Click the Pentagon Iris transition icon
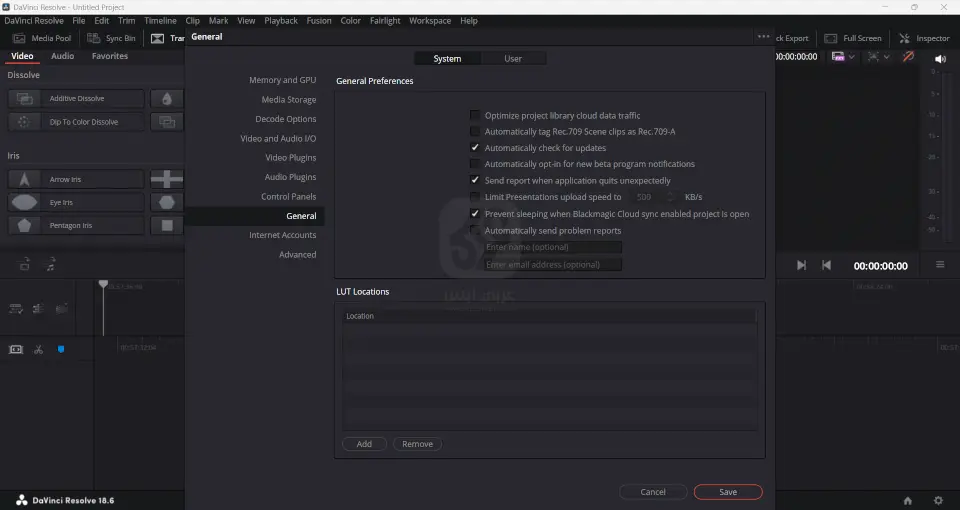960x510 pixels. tap(24, 225)
